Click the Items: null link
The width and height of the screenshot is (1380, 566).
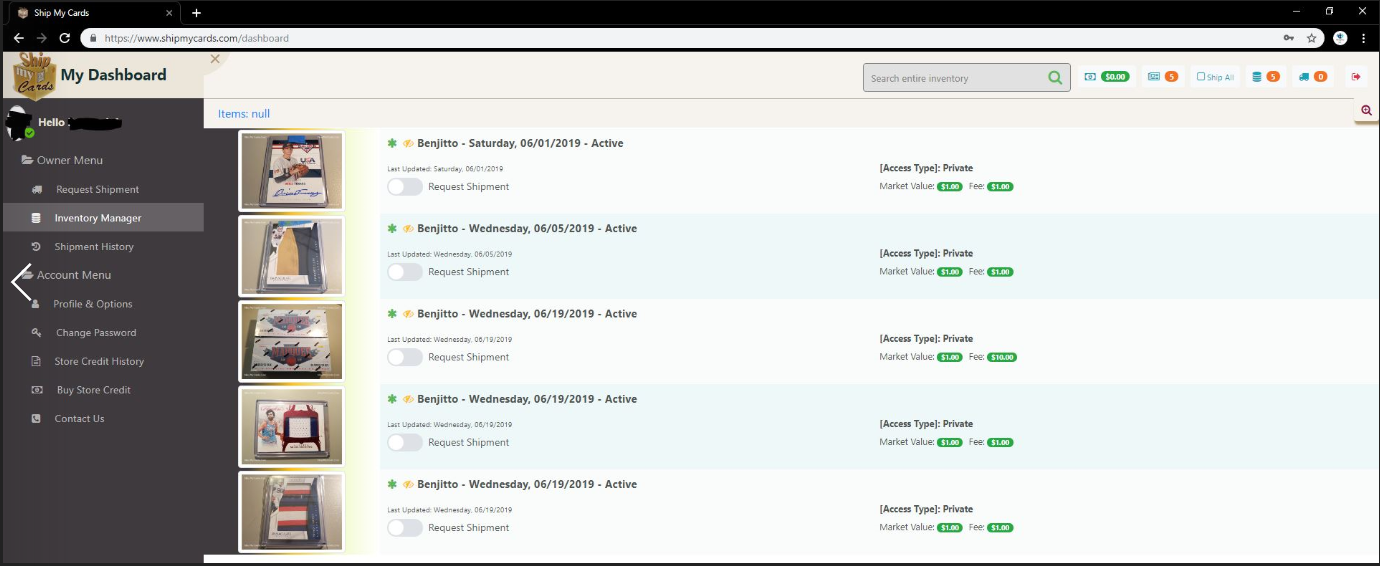click(244, 114)
